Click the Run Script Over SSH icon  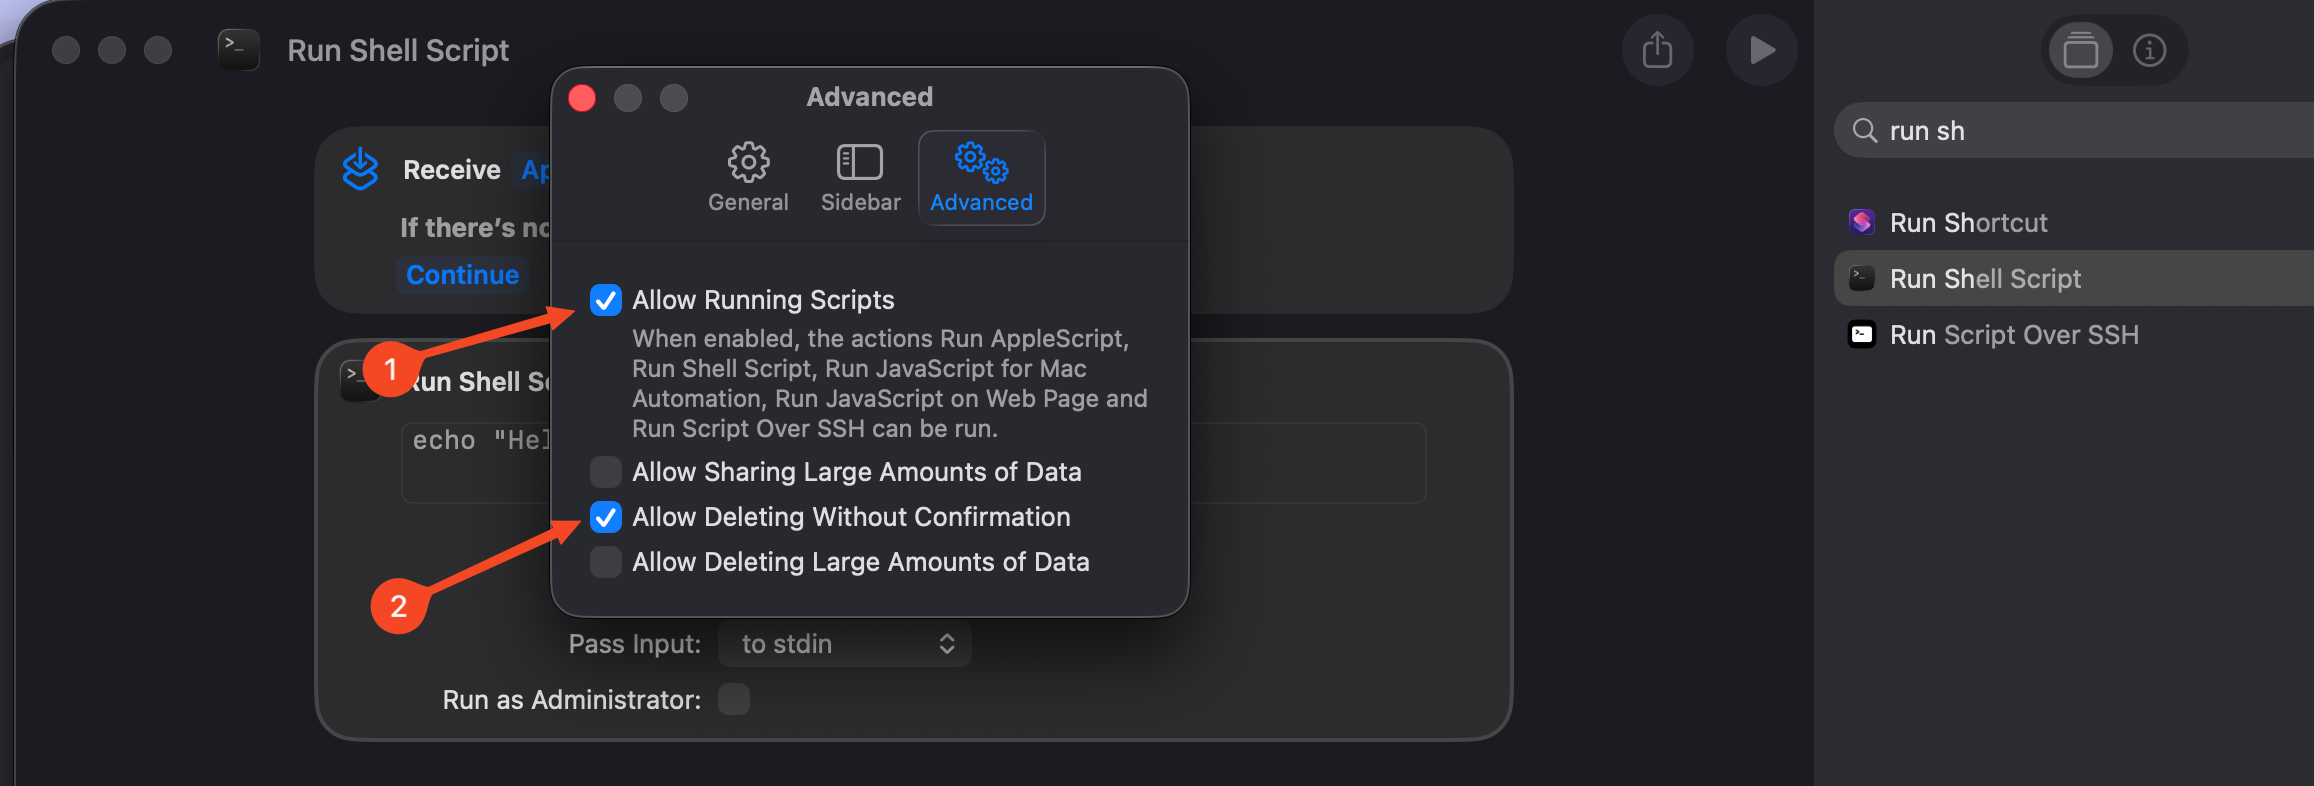click(x=1861, y=334)
